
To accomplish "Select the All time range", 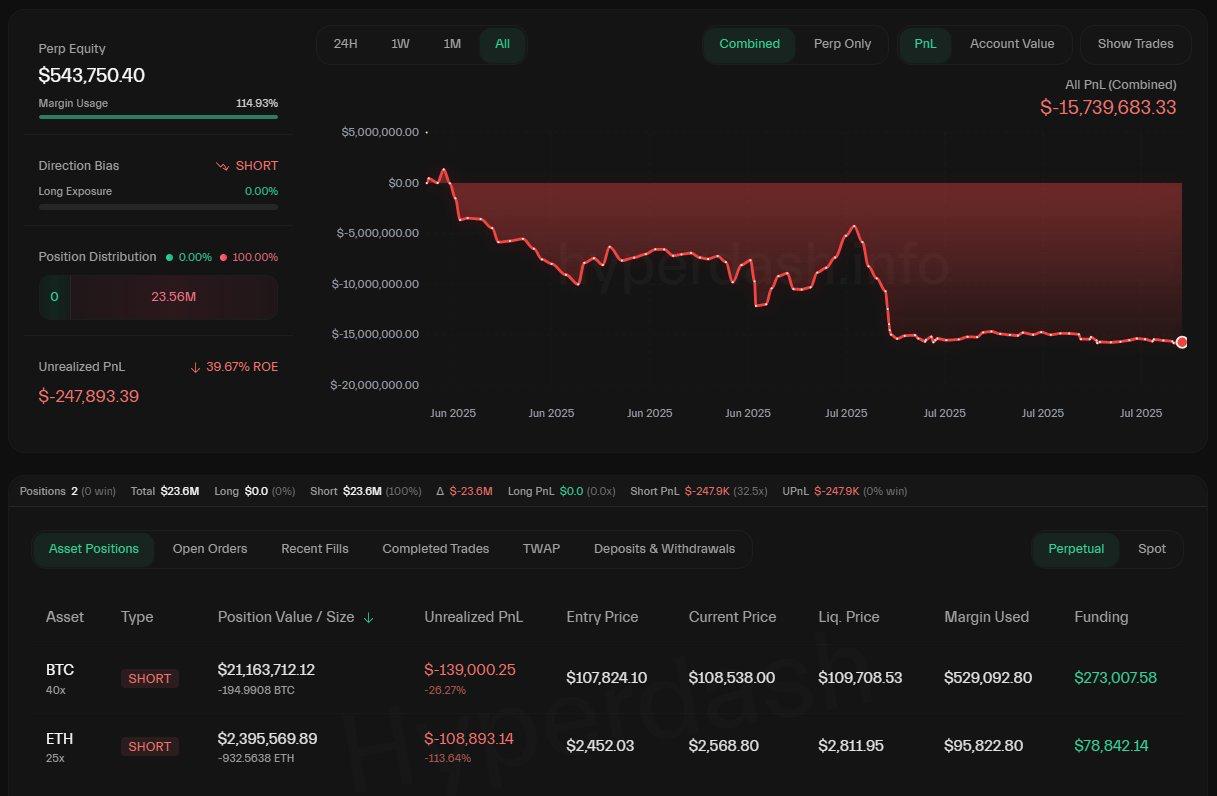I will pyautogui.click(x=502, y=44).
